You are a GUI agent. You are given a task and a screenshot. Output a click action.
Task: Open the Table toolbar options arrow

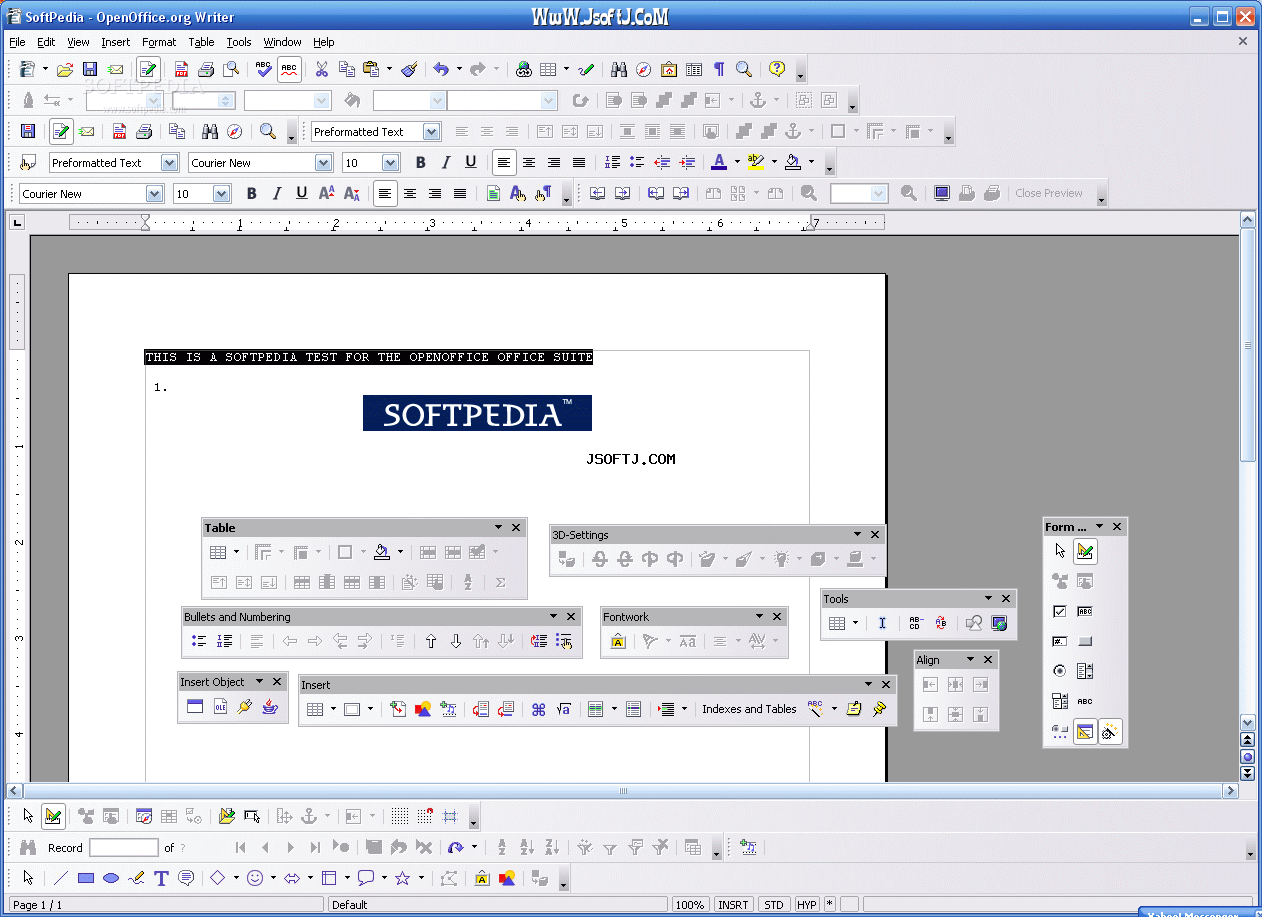[x=498, y=528]
